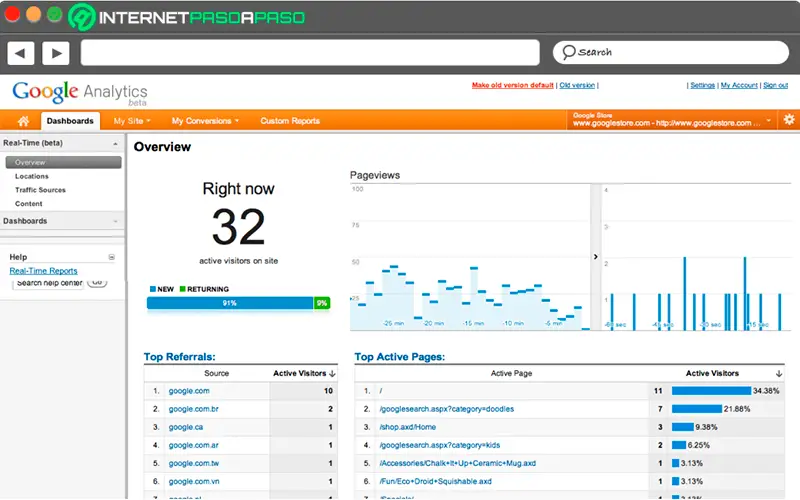Open the Real-Time Reports help link

(x=43, y=271)
